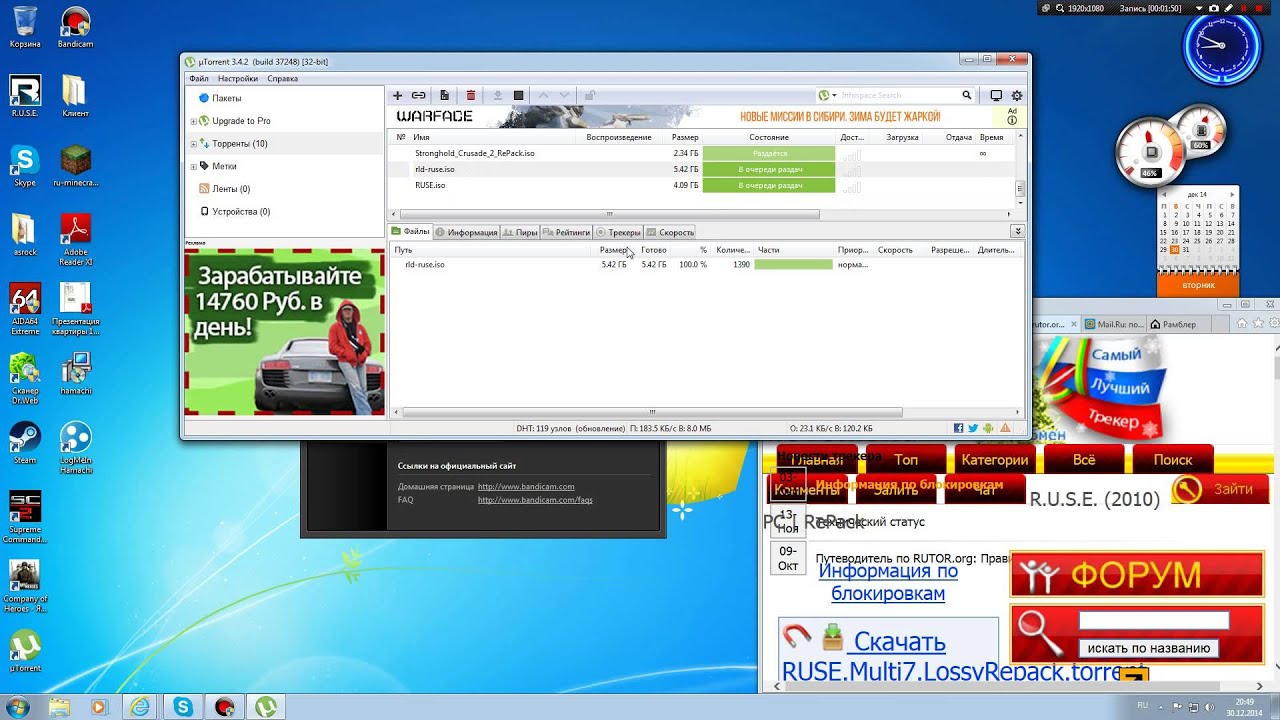Collapse the details pane with chevron button
The width and height of the screenshot is (1280, 720).
[x=1017, y=231]
